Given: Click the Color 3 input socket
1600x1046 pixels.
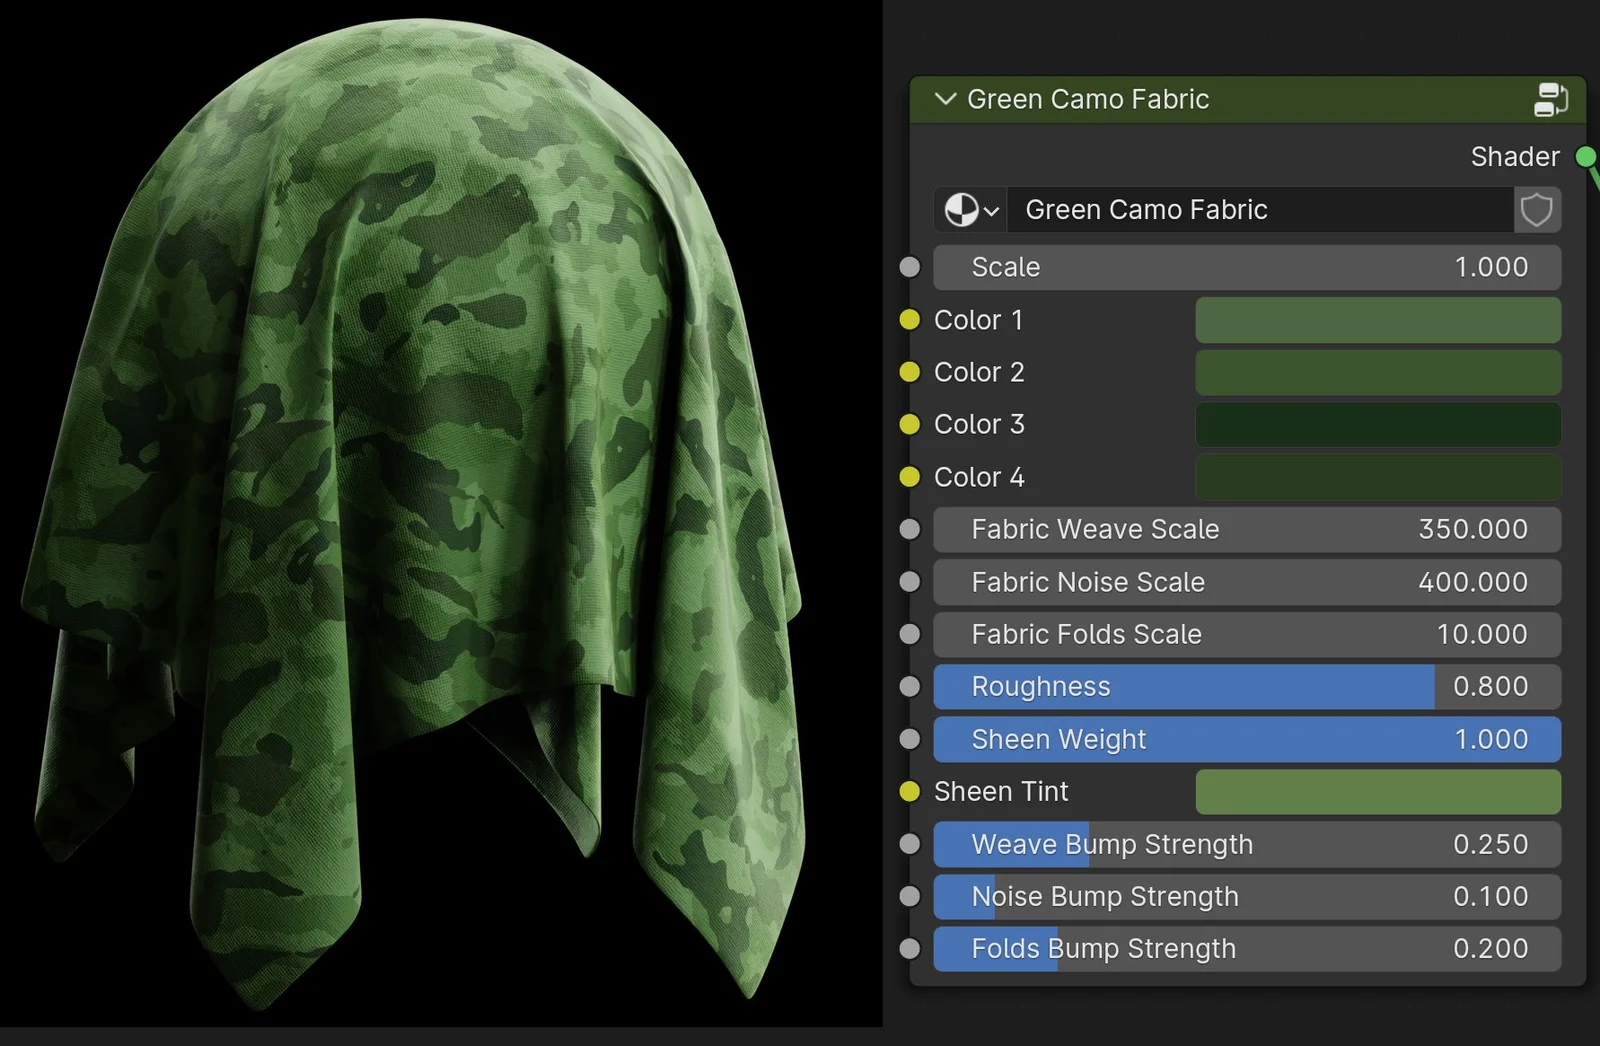Looking at the screenshot, I should click(910, 424).
